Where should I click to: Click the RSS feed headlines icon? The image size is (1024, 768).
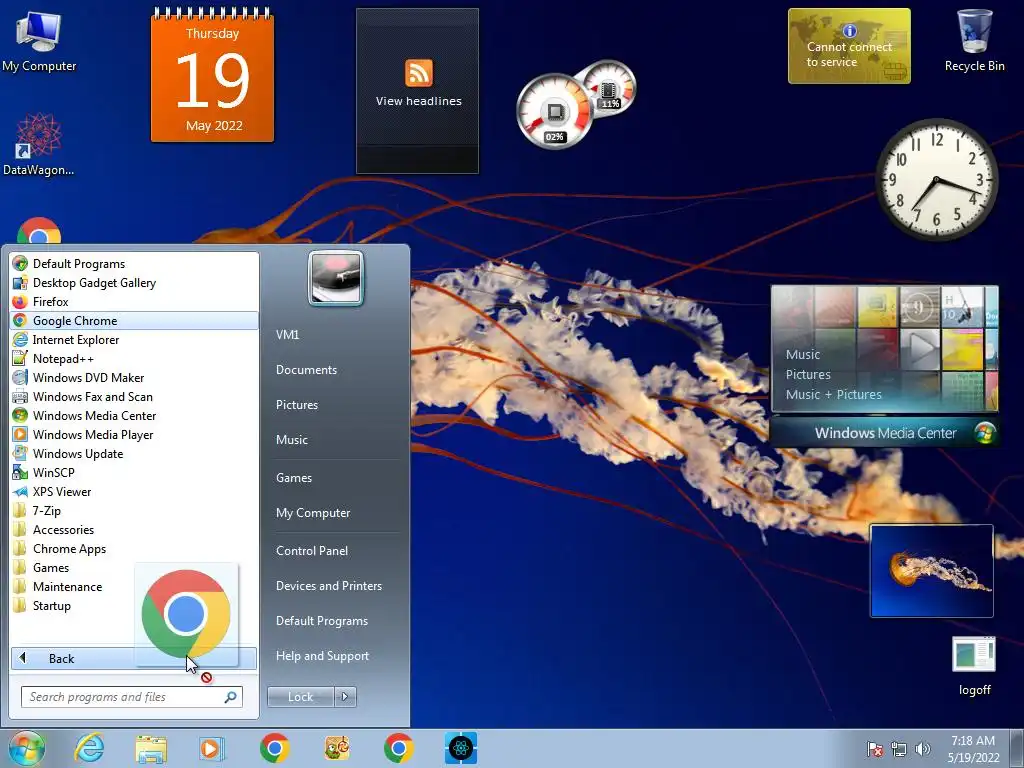point(419,72)
